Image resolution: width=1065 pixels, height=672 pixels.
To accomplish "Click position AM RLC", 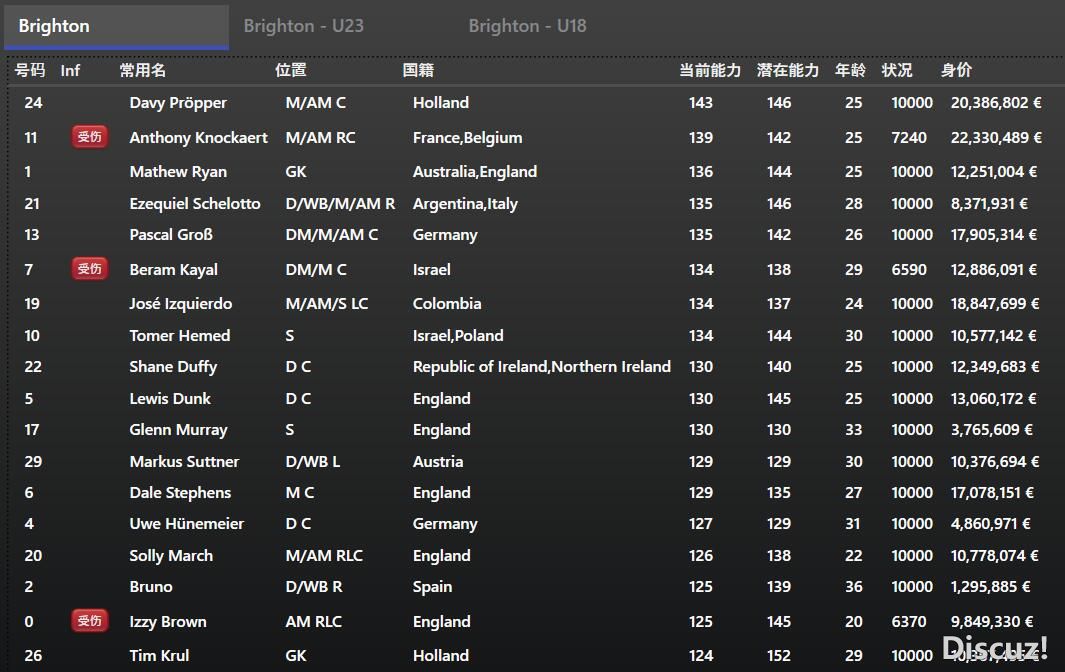I will pyautogui.click(x=314, y=621).
